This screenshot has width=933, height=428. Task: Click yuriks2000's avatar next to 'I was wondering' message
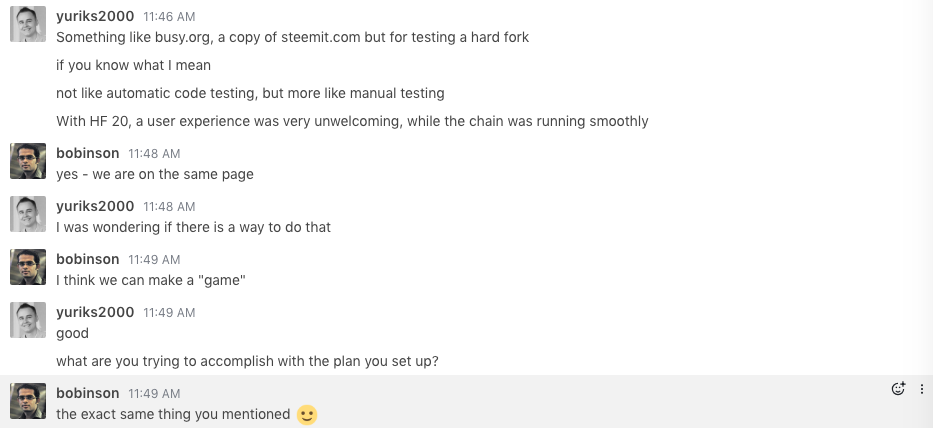[x=28, y=214]
